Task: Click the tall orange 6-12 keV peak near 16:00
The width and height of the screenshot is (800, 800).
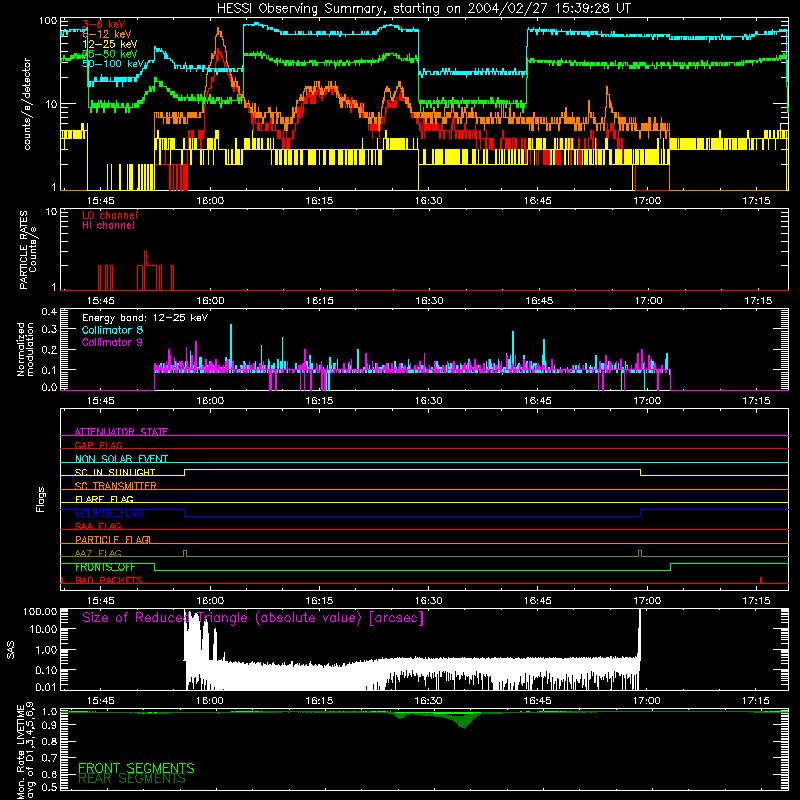Action: (219, 32)
